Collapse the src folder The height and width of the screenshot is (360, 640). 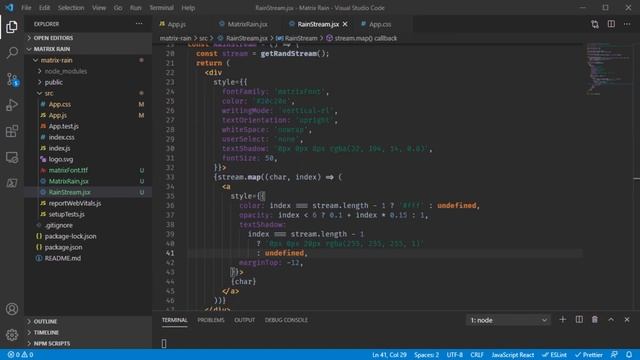[x=88, y=93]
